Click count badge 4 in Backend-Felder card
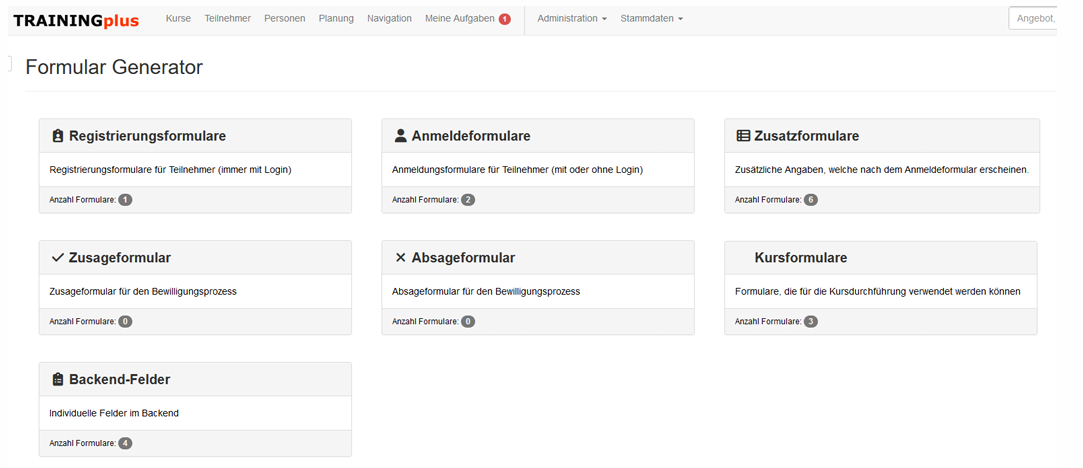This screenshot has height=468, width=1083. (x=125, y=443)
